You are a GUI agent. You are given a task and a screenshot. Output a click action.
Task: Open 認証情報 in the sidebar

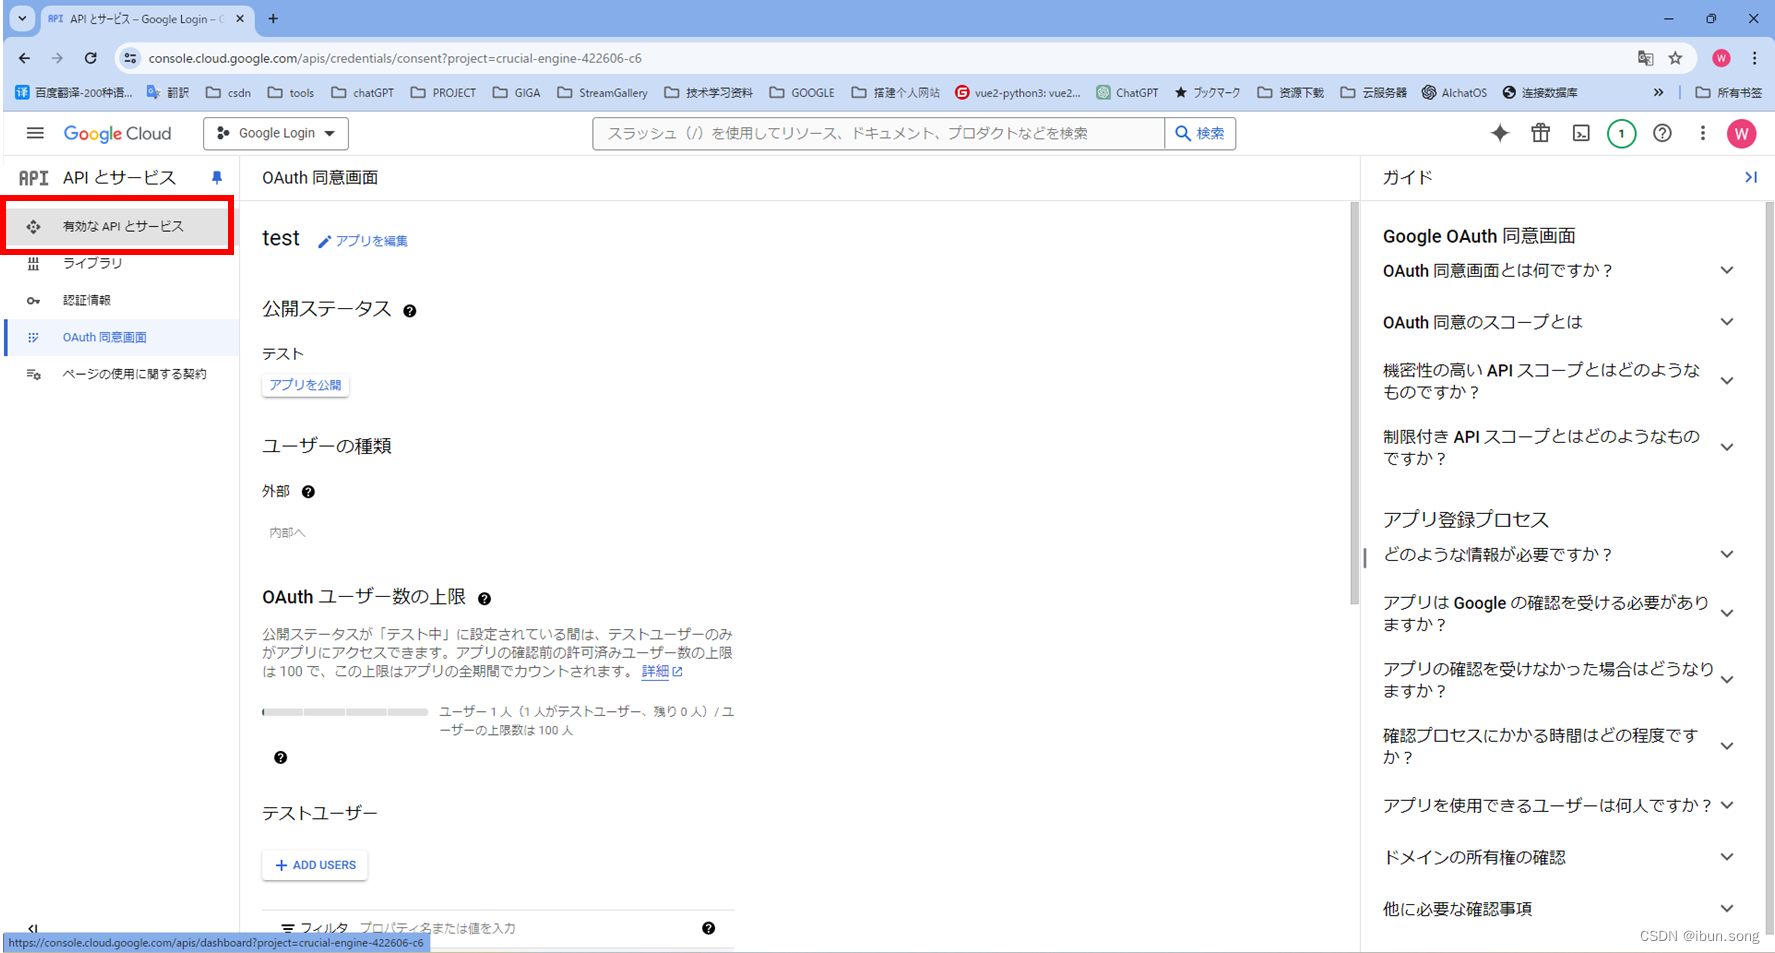point(120,300)
